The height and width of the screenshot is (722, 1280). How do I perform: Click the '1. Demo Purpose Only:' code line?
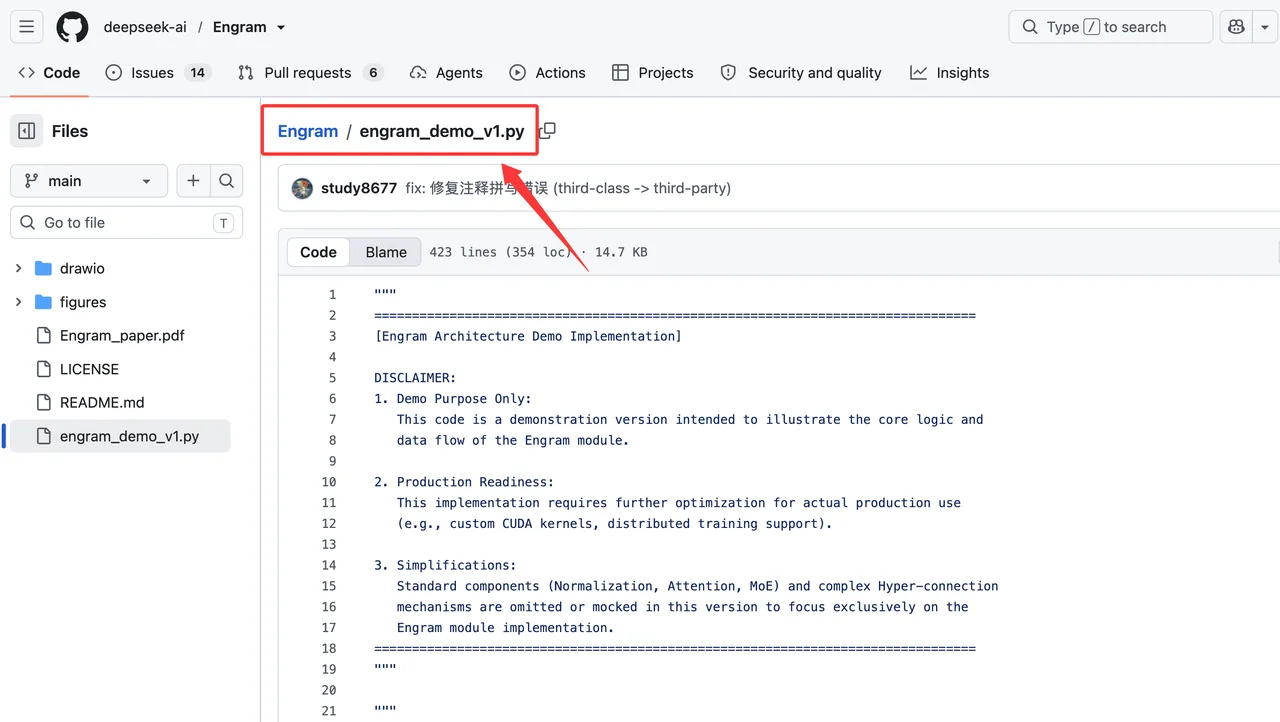point(453,399)
